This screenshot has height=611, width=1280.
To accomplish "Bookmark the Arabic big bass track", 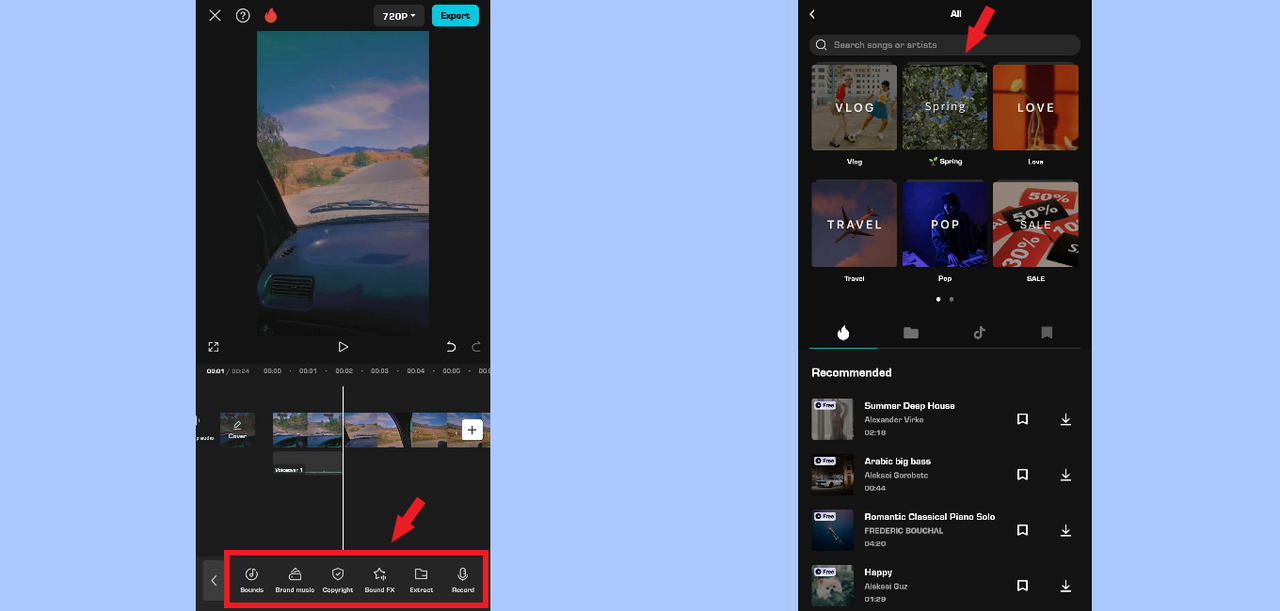I will (1022, 475).
